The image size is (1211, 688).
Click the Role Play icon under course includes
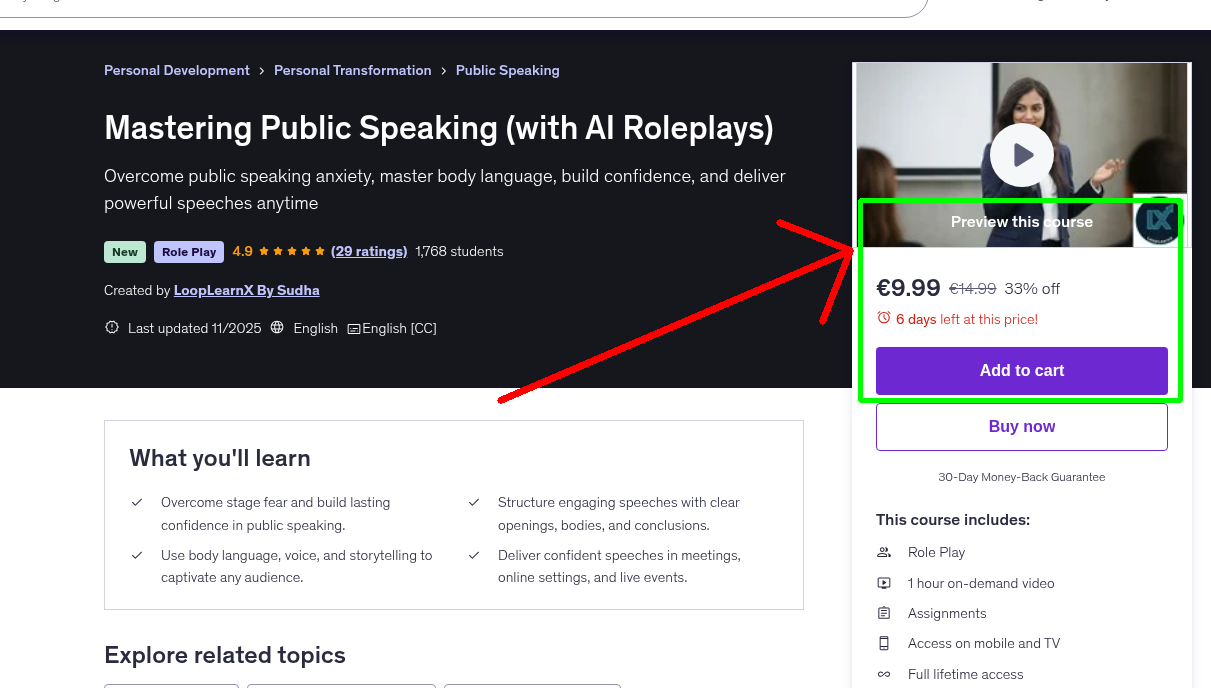click(884, 552)
